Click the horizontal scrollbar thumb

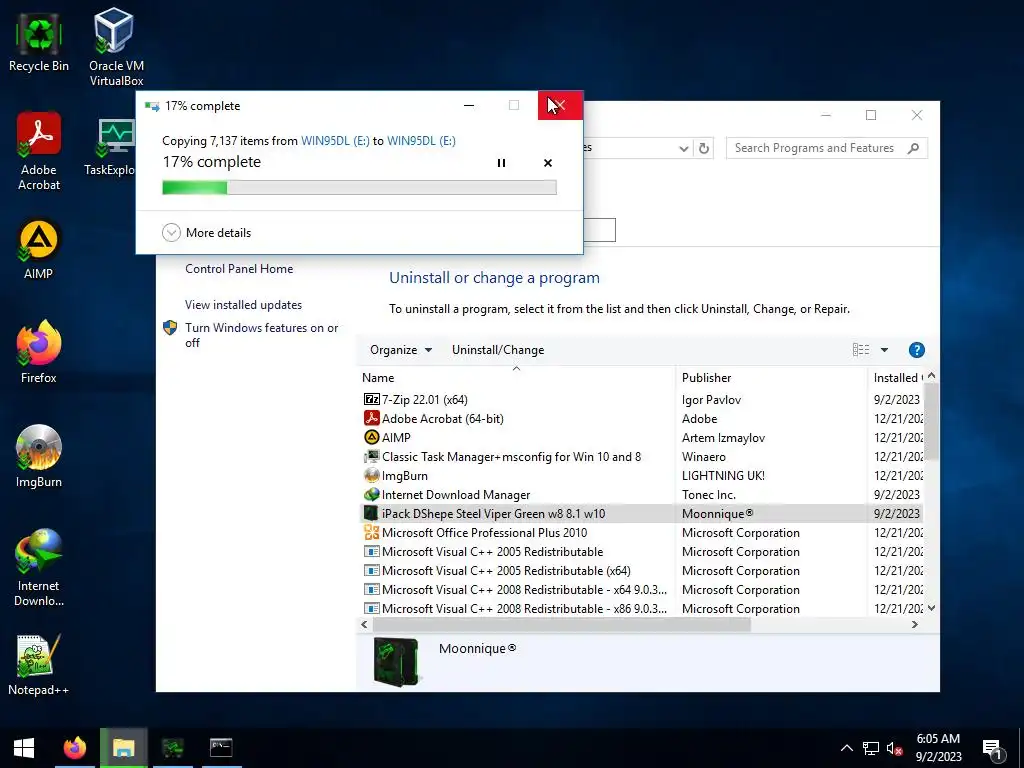562,624
